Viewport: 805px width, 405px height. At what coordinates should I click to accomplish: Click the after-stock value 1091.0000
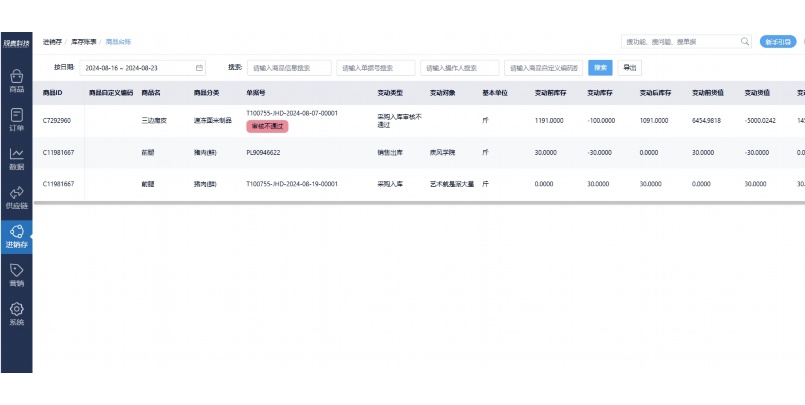tap(654, 121)
